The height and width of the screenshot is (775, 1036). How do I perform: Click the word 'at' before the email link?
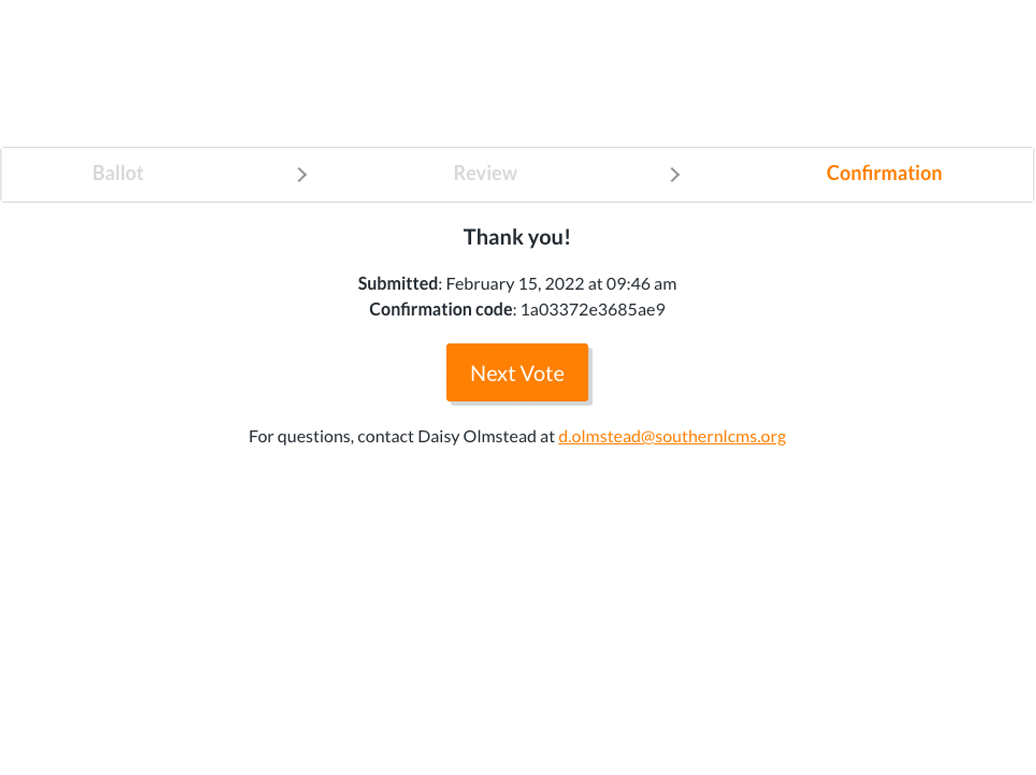(x=547, y=436)
